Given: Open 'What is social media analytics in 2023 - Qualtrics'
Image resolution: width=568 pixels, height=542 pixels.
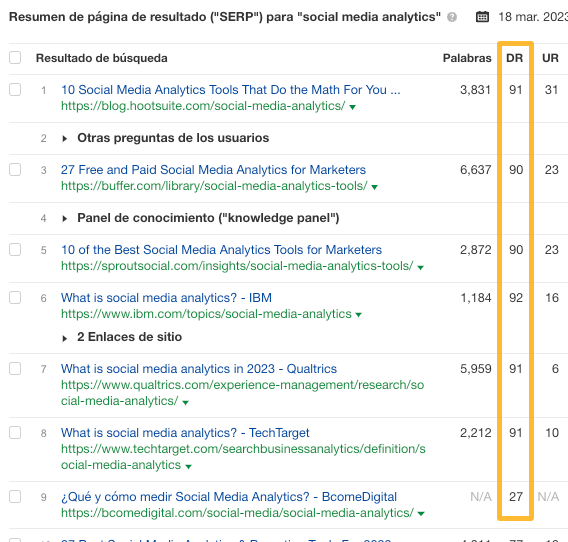Looking at the screenshot, I should point(199,368).
